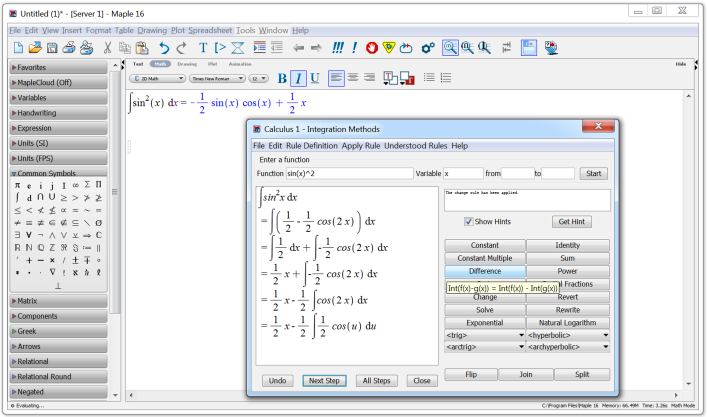Execute entire worksheet with triple exclamation icon
Image resolution: width=707 pixels, height=417 pixels.
click(x=338, y=47)
